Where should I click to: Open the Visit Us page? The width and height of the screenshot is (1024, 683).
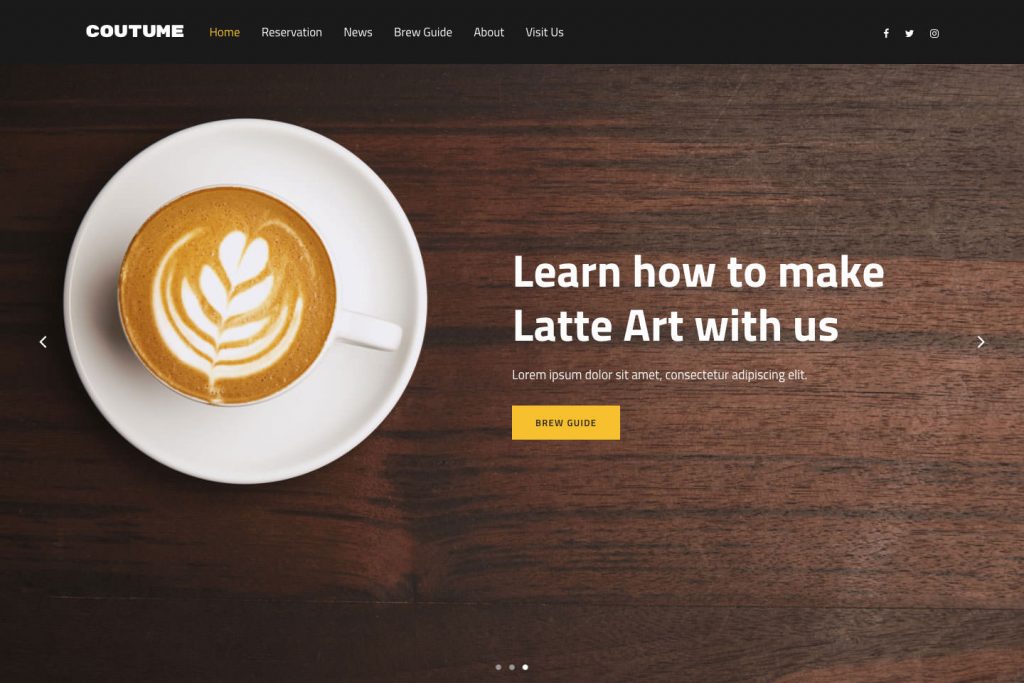pyautogui.click(x=544, y=32)
